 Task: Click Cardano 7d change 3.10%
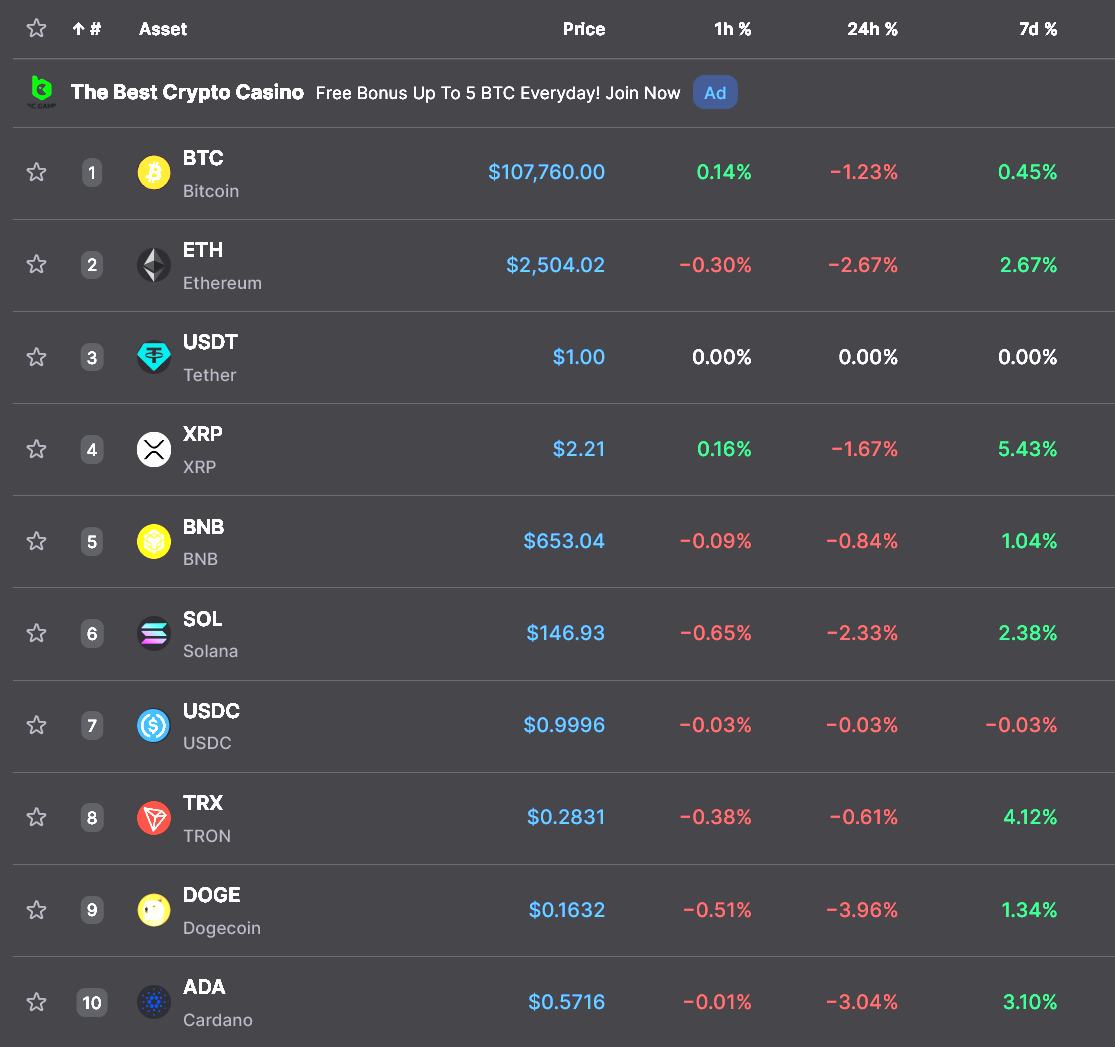click(x=1030, y=1002)
